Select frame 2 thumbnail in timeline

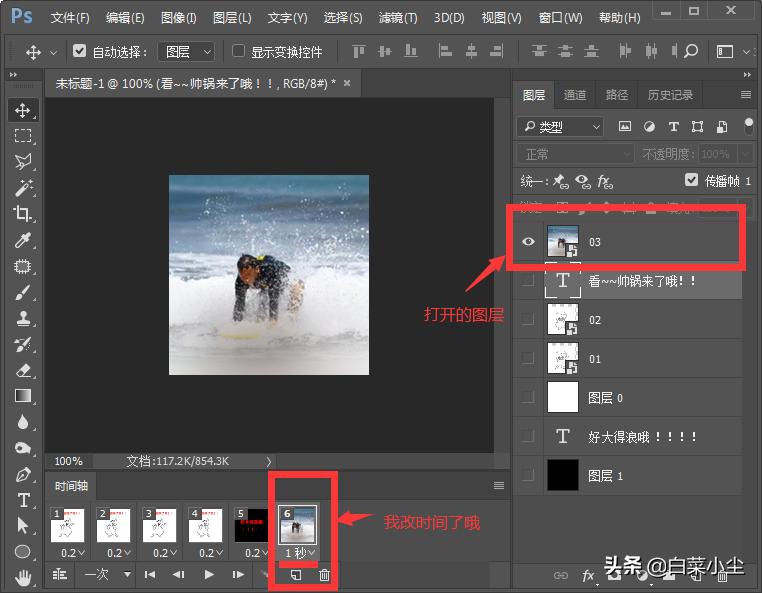(x=114, y=525)
